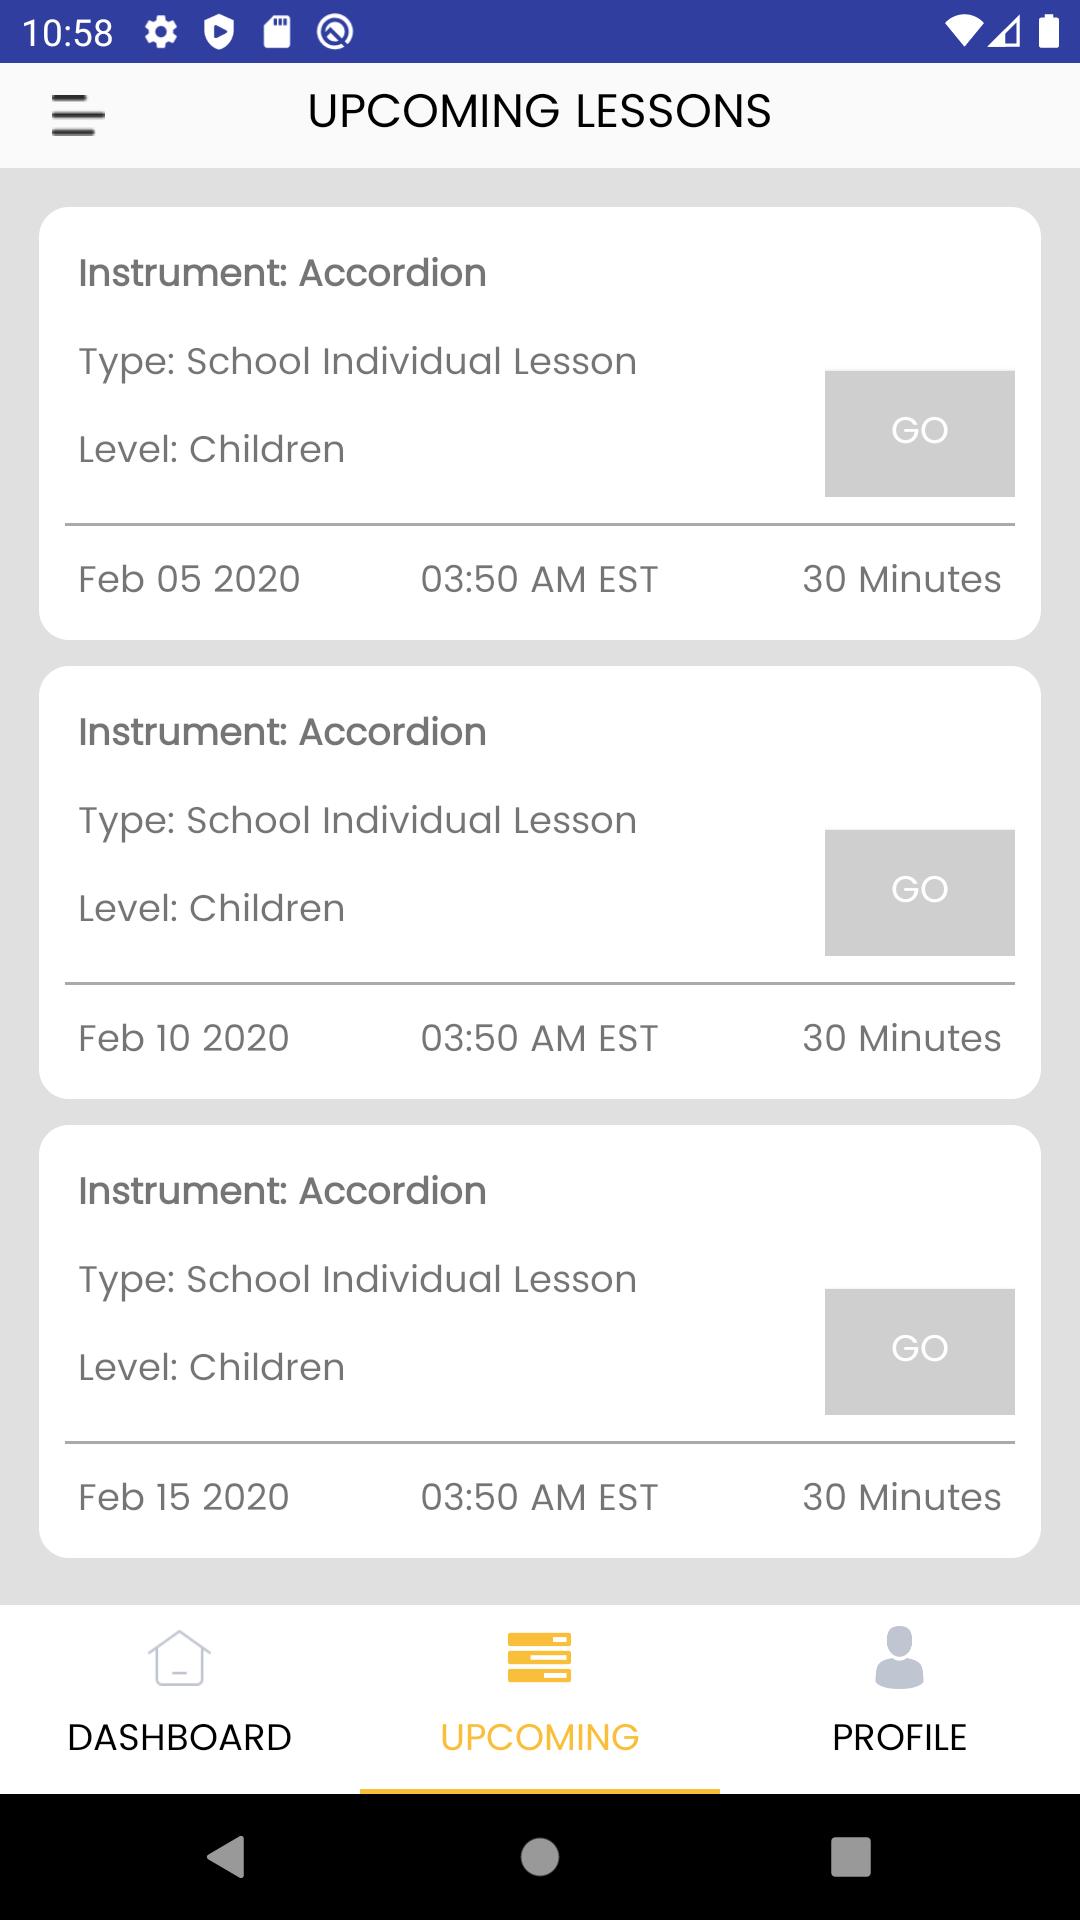1080x1920 pixels.
Task: Tap the shield play icon in status bar
Action: point(219,32)
